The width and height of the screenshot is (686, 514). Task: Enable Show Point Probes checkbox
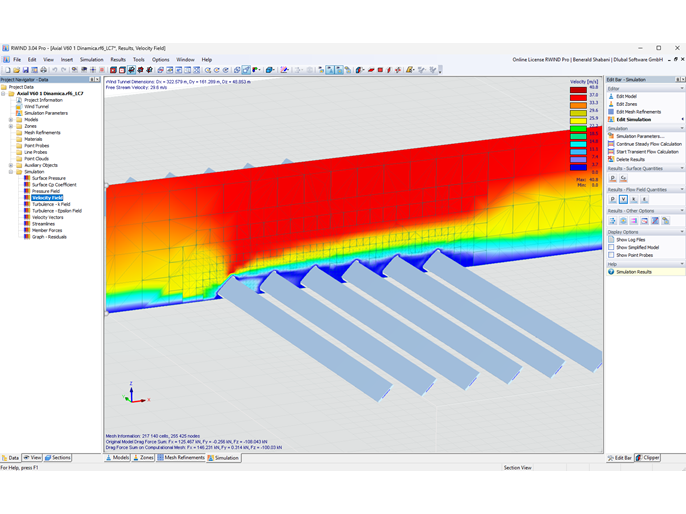611,255
